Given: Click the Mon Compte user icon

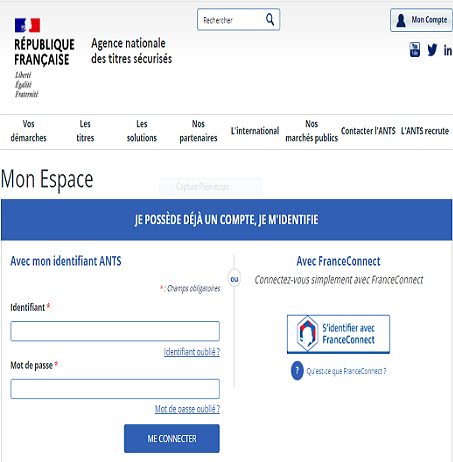Looking at the screenshot, I should [x=401, y=20].
